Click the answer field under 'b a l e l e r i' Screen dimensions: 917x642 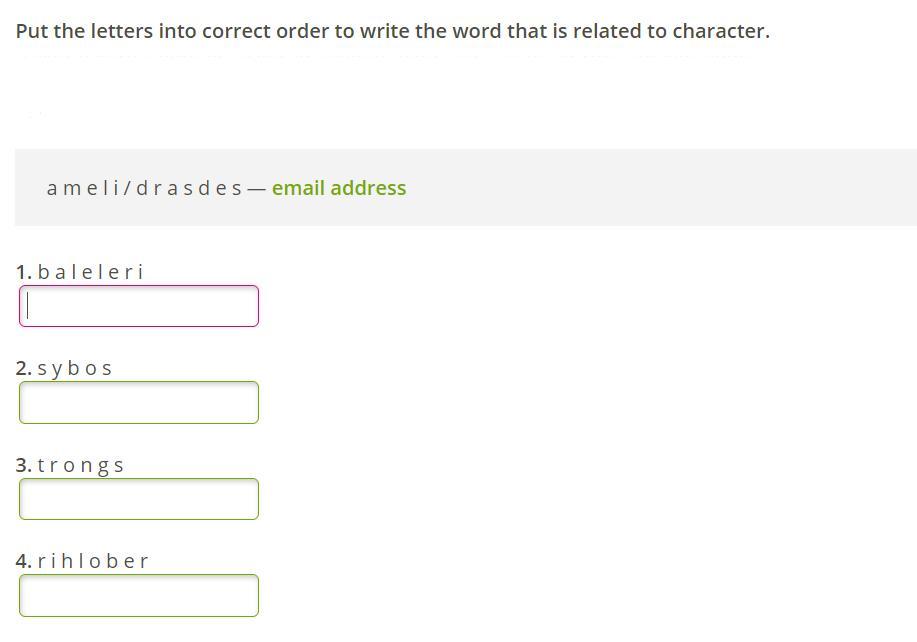(x=139, y=306)
